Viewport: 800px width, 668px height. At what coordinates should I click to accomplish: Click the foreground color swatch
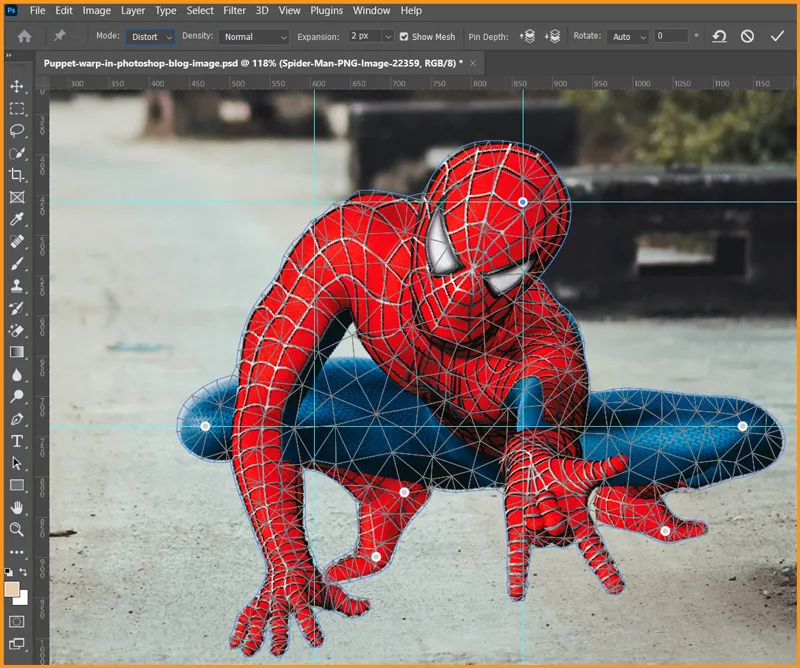(13, 590)
